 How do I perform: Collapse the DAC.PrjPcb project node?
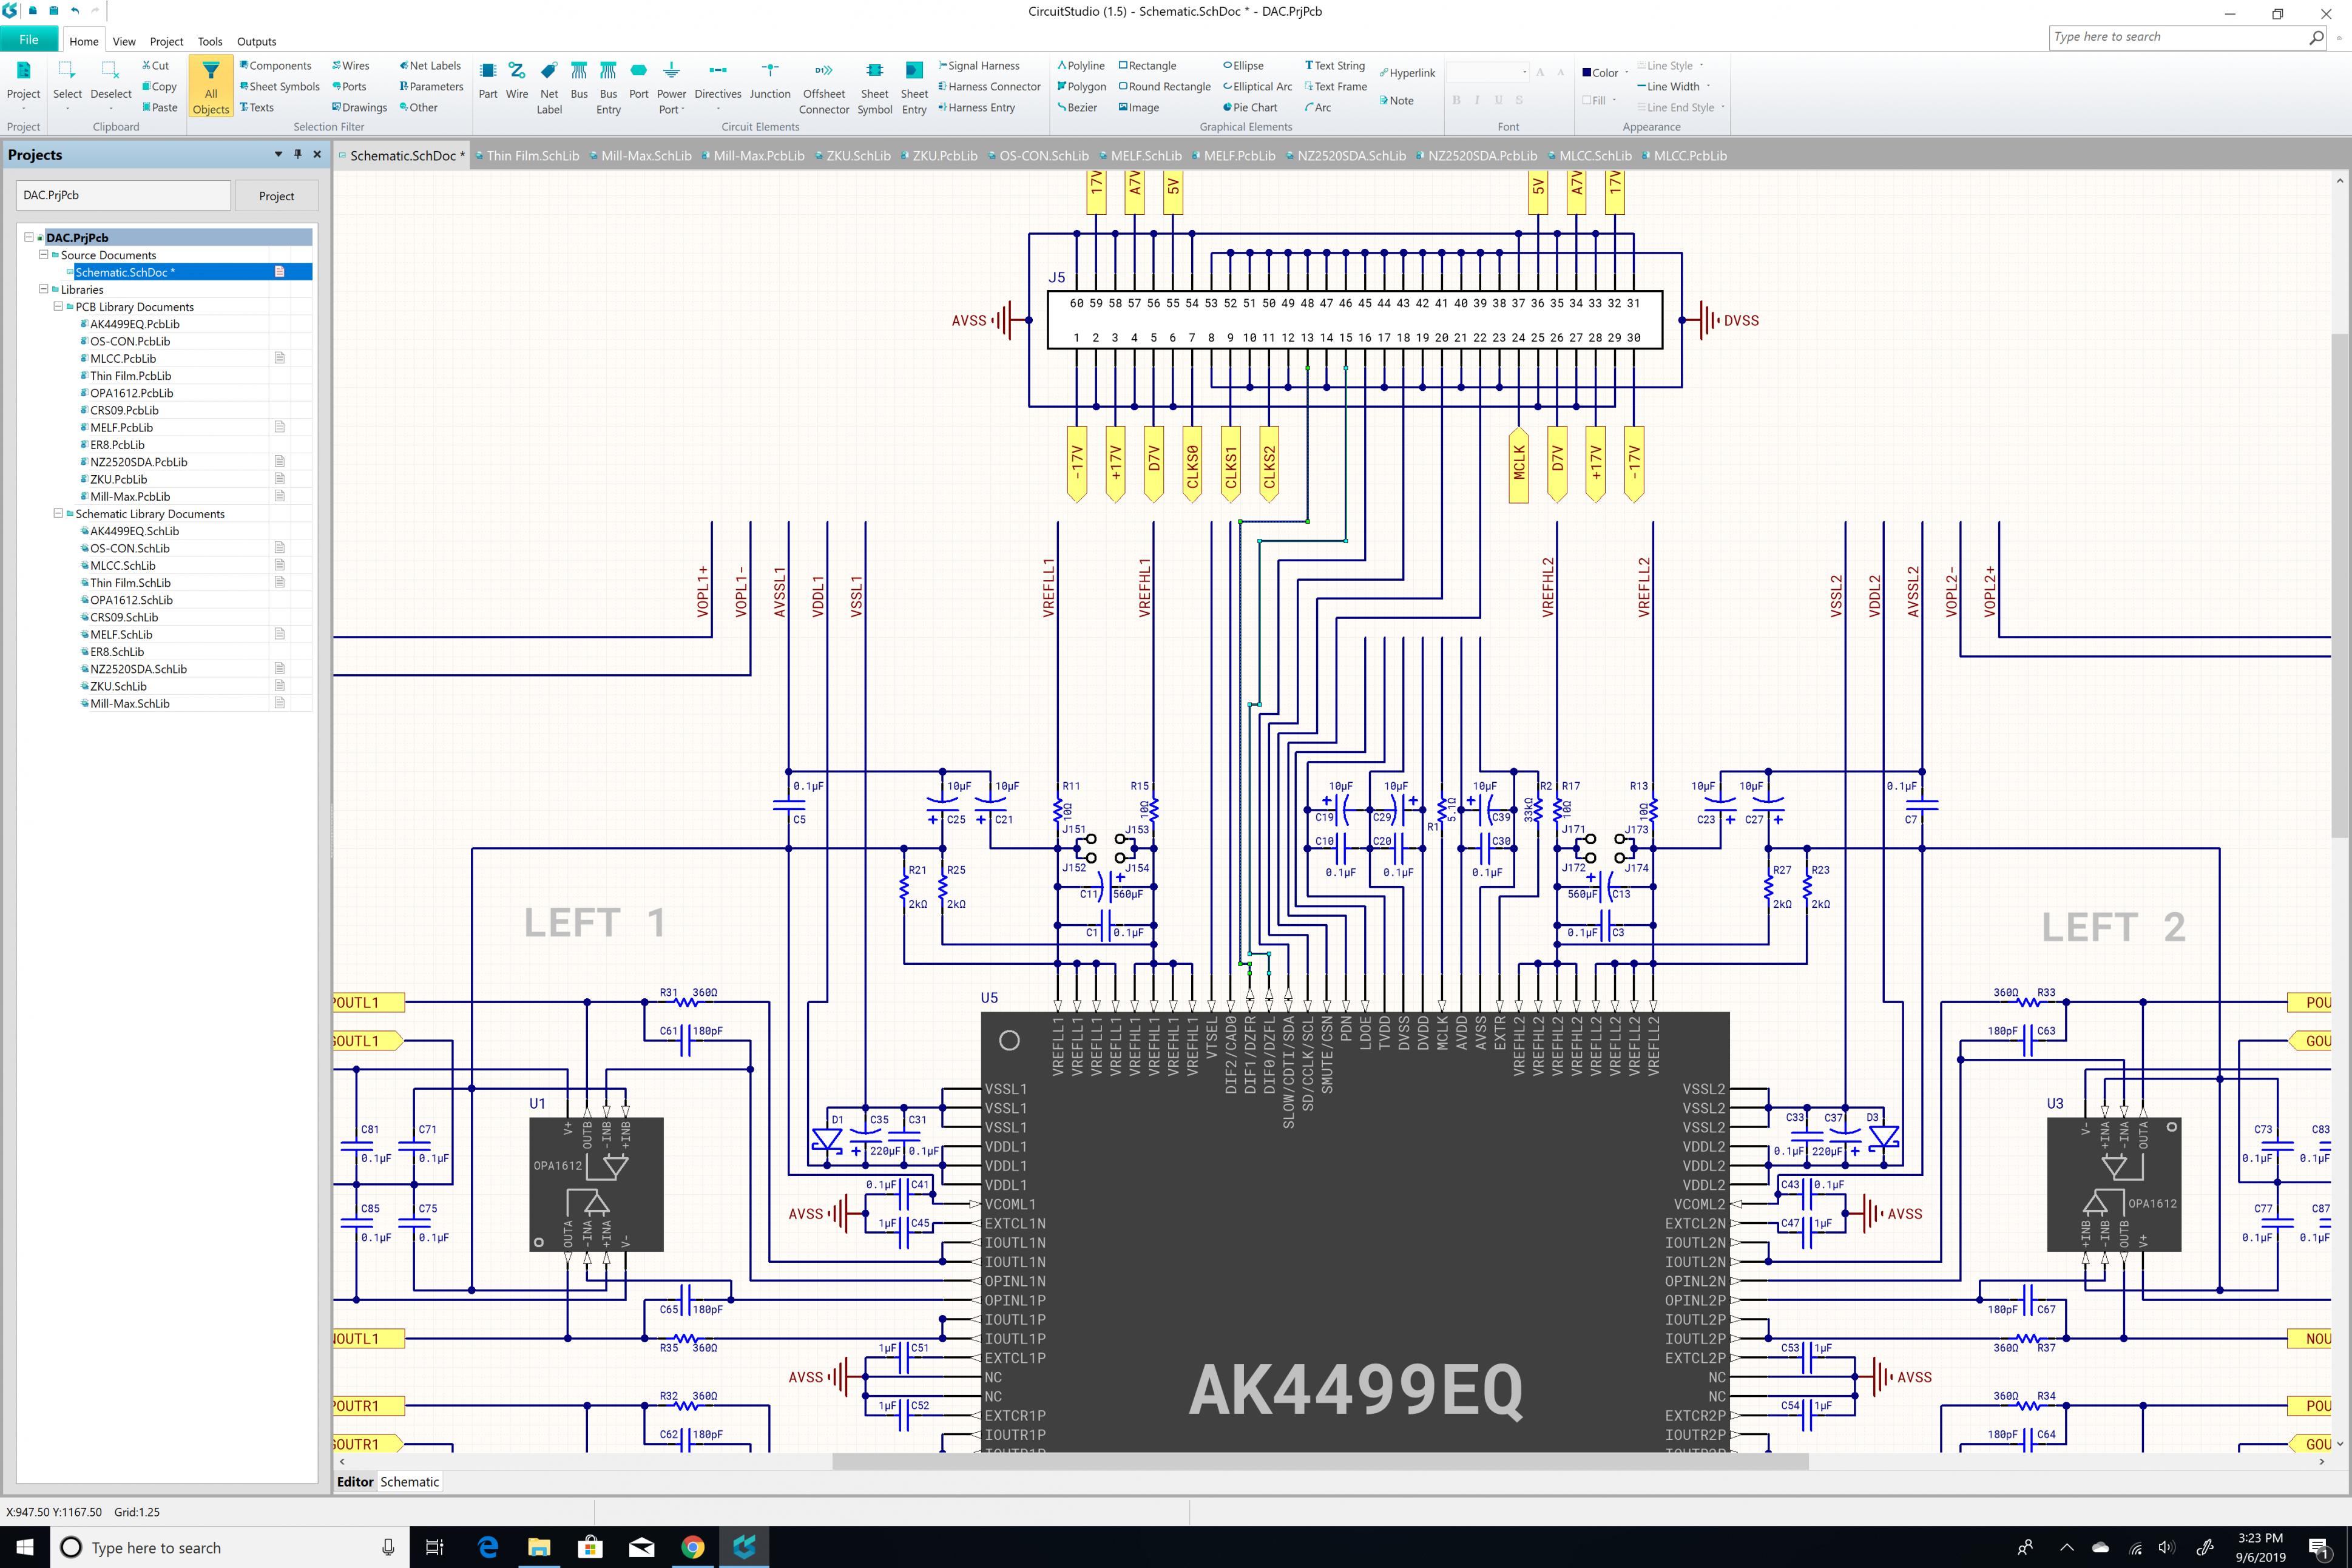point(29,237)
